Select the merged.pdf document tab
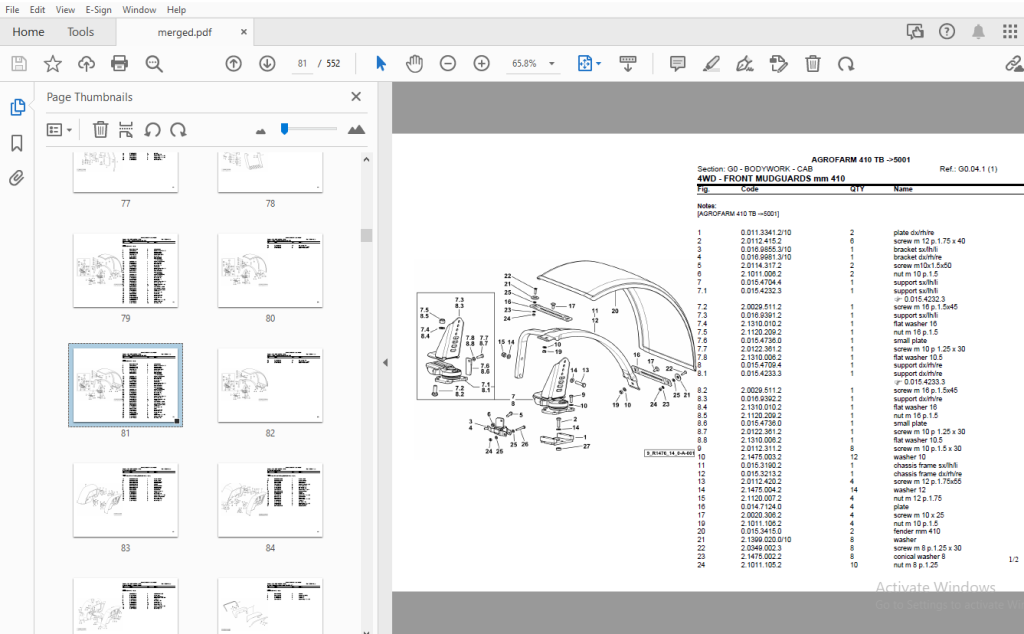1024x634 pixels. pyautogui.click(x=185, y=32)
